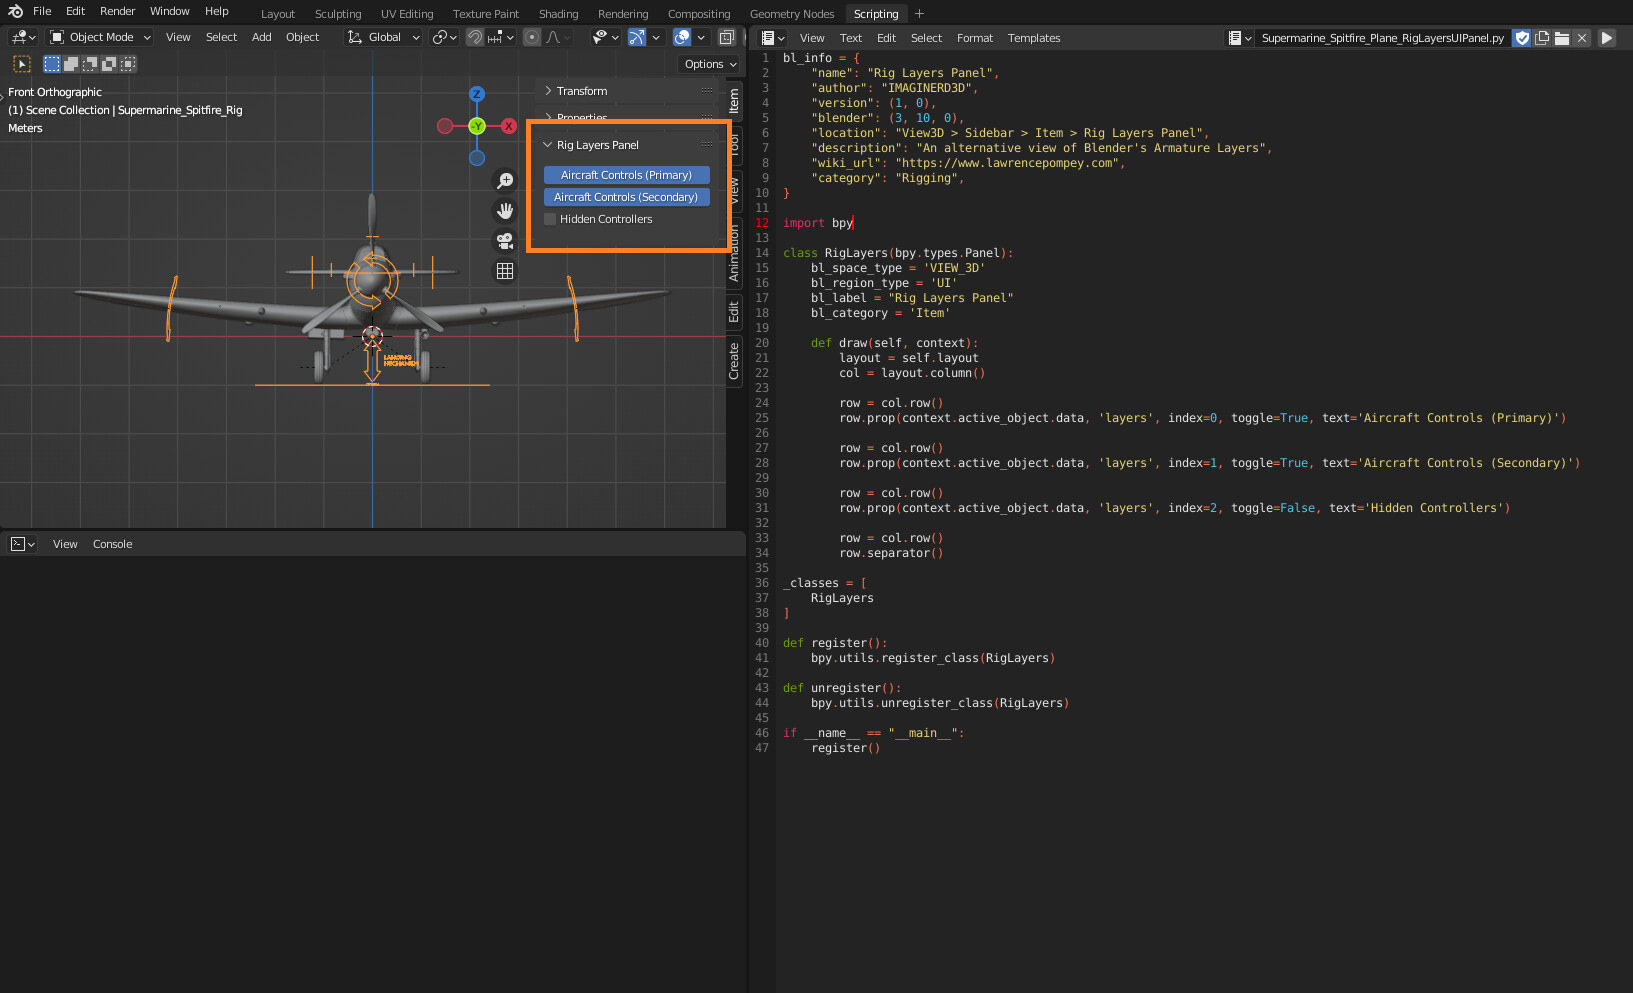Expand the Transform panel
The width and height of the screenshot is (1633, 993).
pos(582,91)
